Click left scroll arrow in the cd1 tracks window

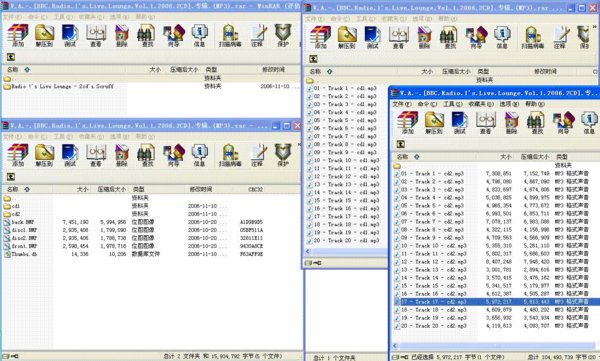tap(308, 252)
